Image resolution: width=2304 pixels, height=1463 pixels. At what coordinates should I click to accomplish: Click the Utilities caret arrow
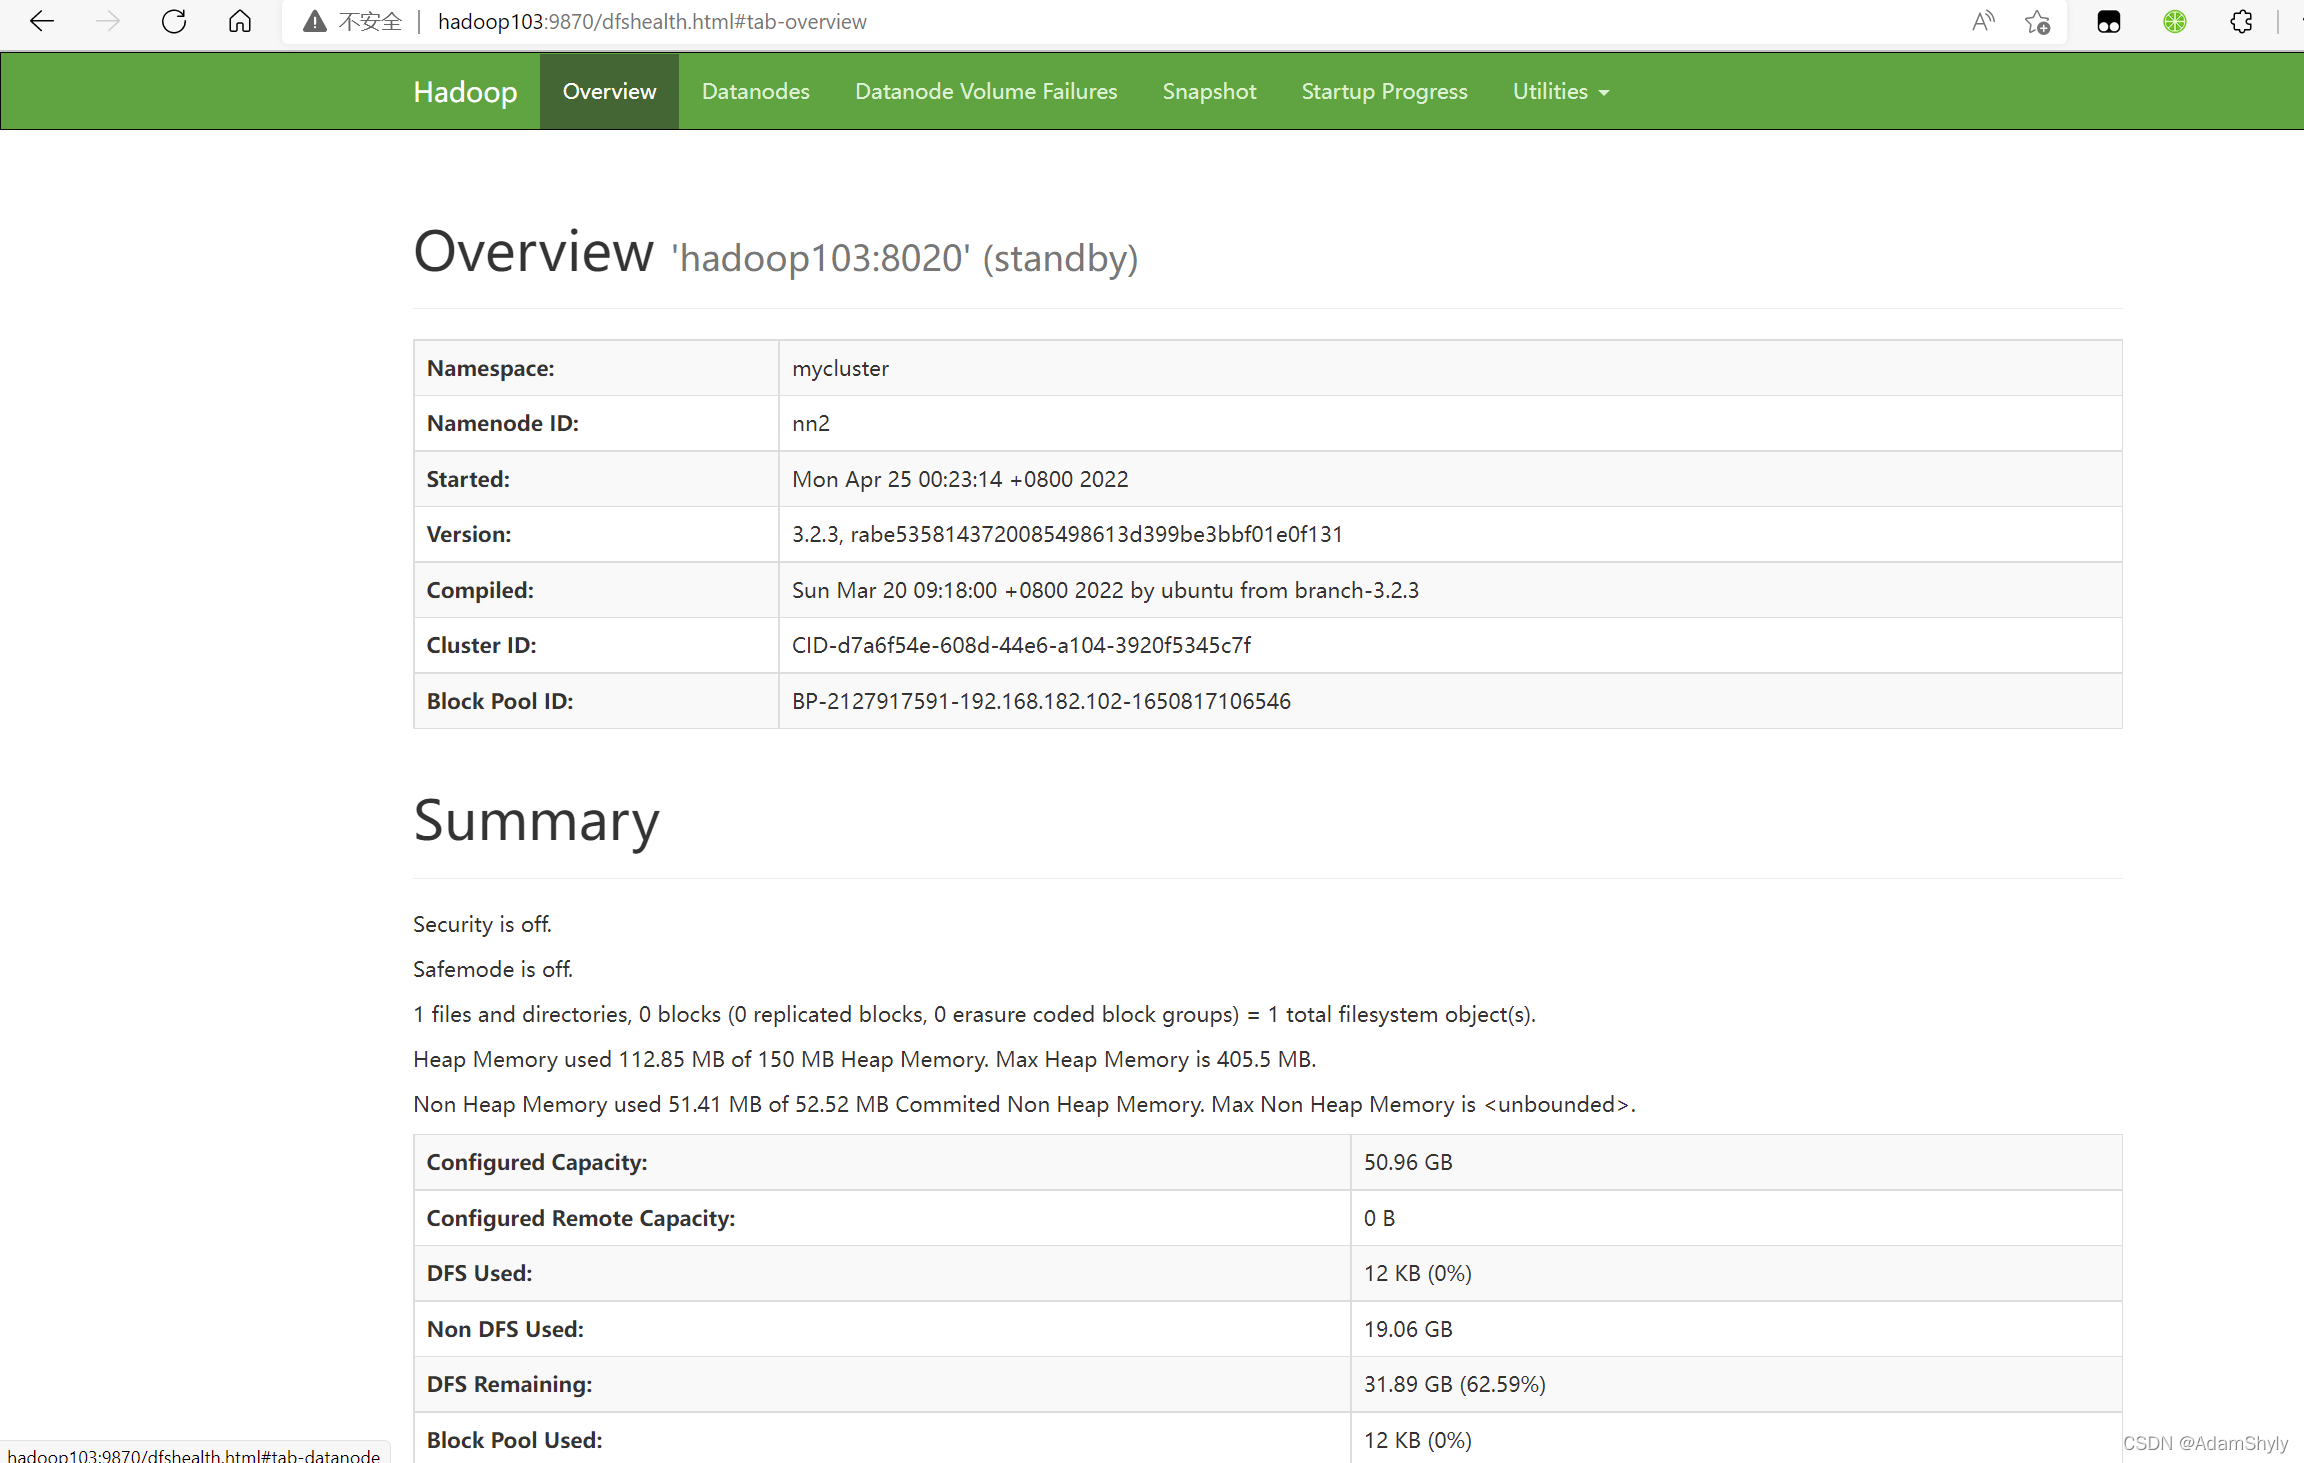coord(1604,92)
